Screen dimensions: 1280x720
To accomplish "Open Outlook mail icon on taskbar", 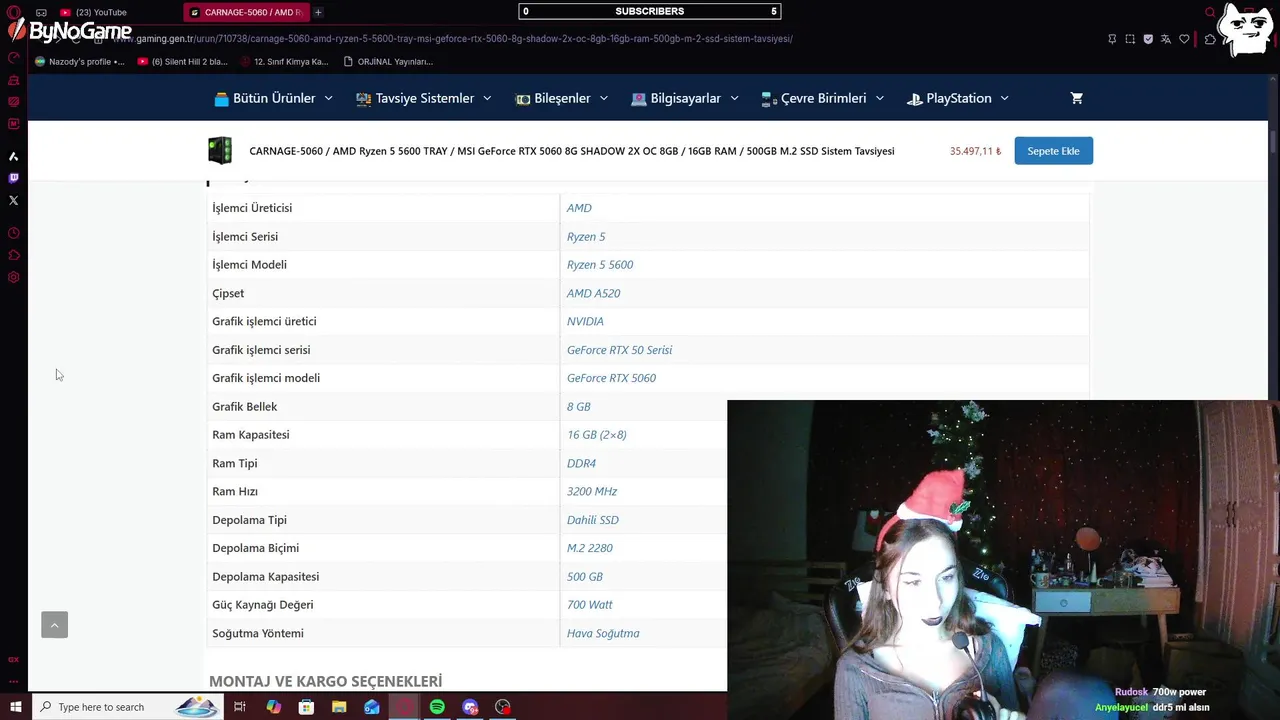I will click(x=372, y=707).
